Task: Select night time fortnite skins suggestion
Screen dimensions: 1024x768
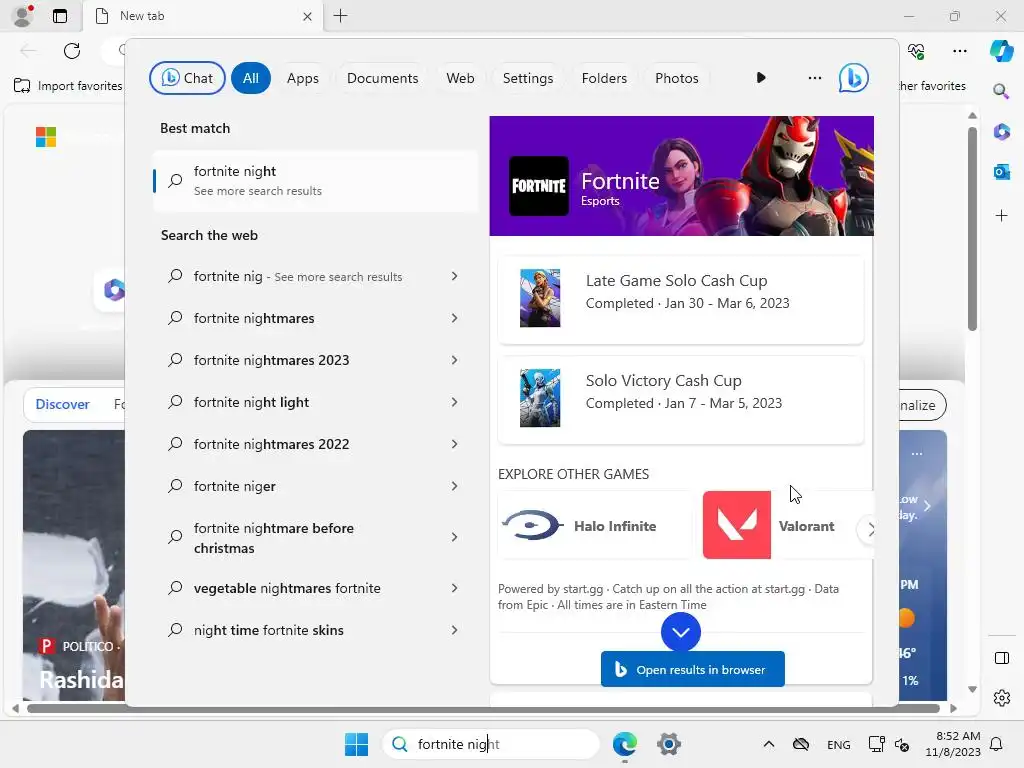Action: tap(268, 630)
